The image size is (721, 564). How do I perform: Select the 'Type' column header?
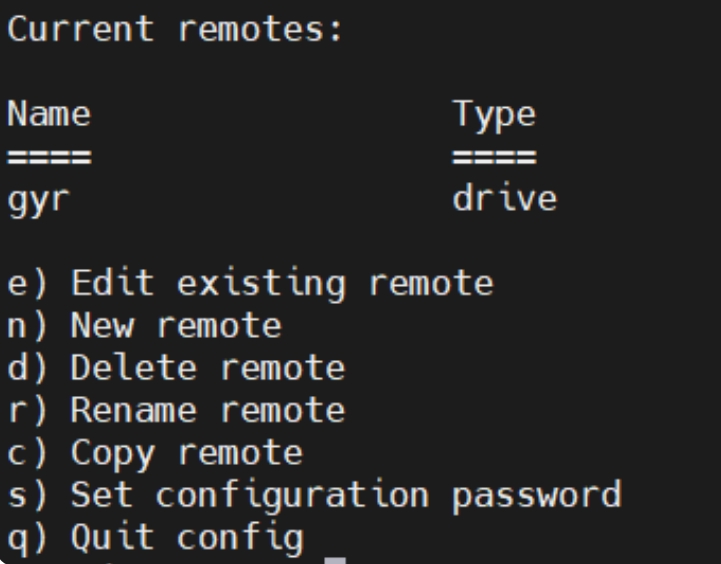tap(495, 116)
